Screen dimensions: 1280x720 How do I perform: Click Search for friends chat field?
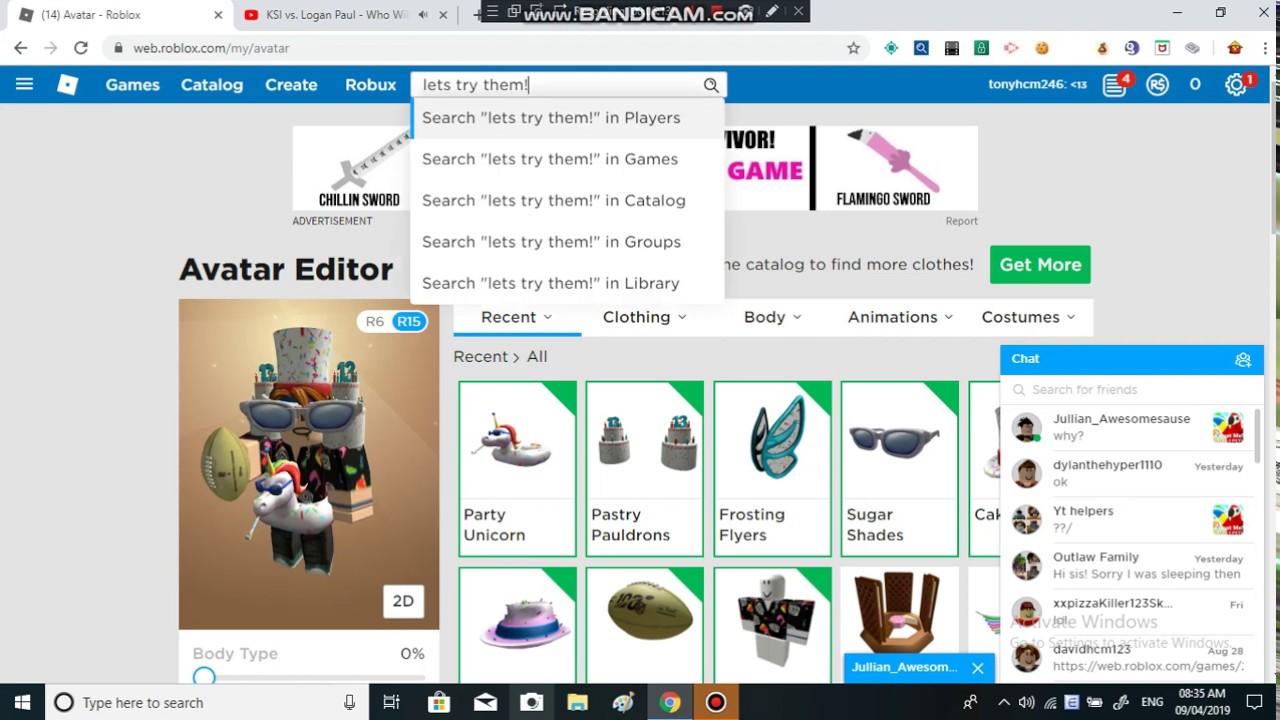coord(1130,390)
